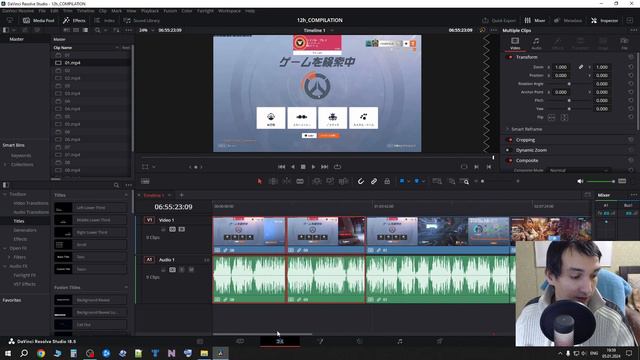The width and height of the screenshot is (640, 360).
Task: Toggle the position lock padlock icon
Action: point(387,181)
